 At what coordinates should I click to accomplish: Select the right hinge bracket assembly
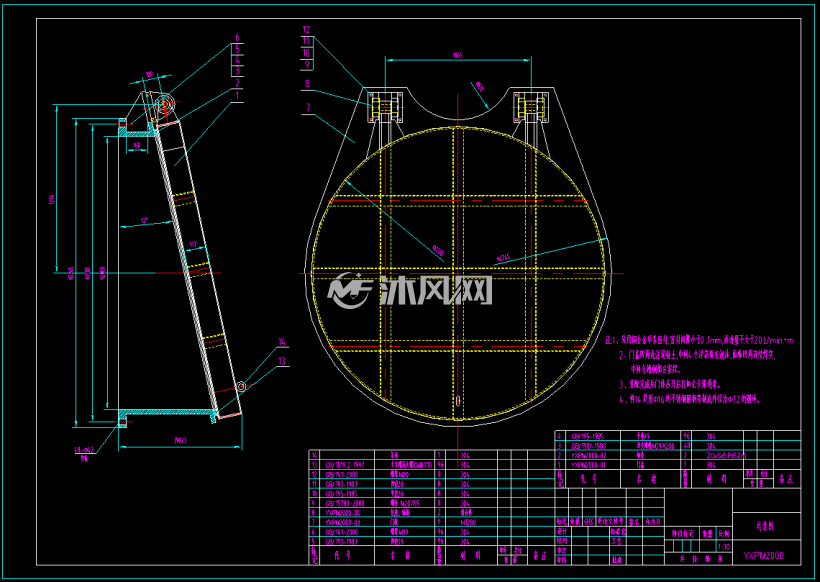coord(530,107)
